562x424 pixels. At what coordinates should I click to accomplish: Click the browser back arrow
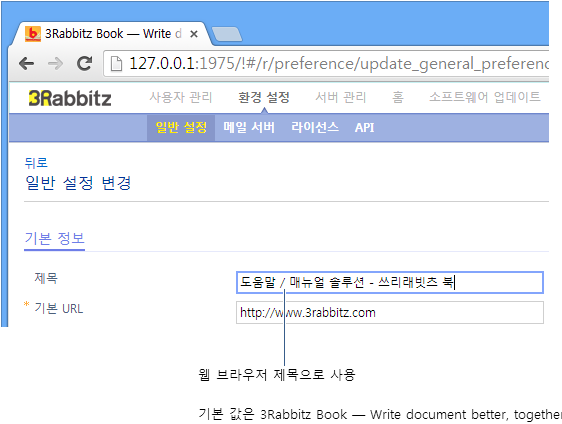point(27,64)
